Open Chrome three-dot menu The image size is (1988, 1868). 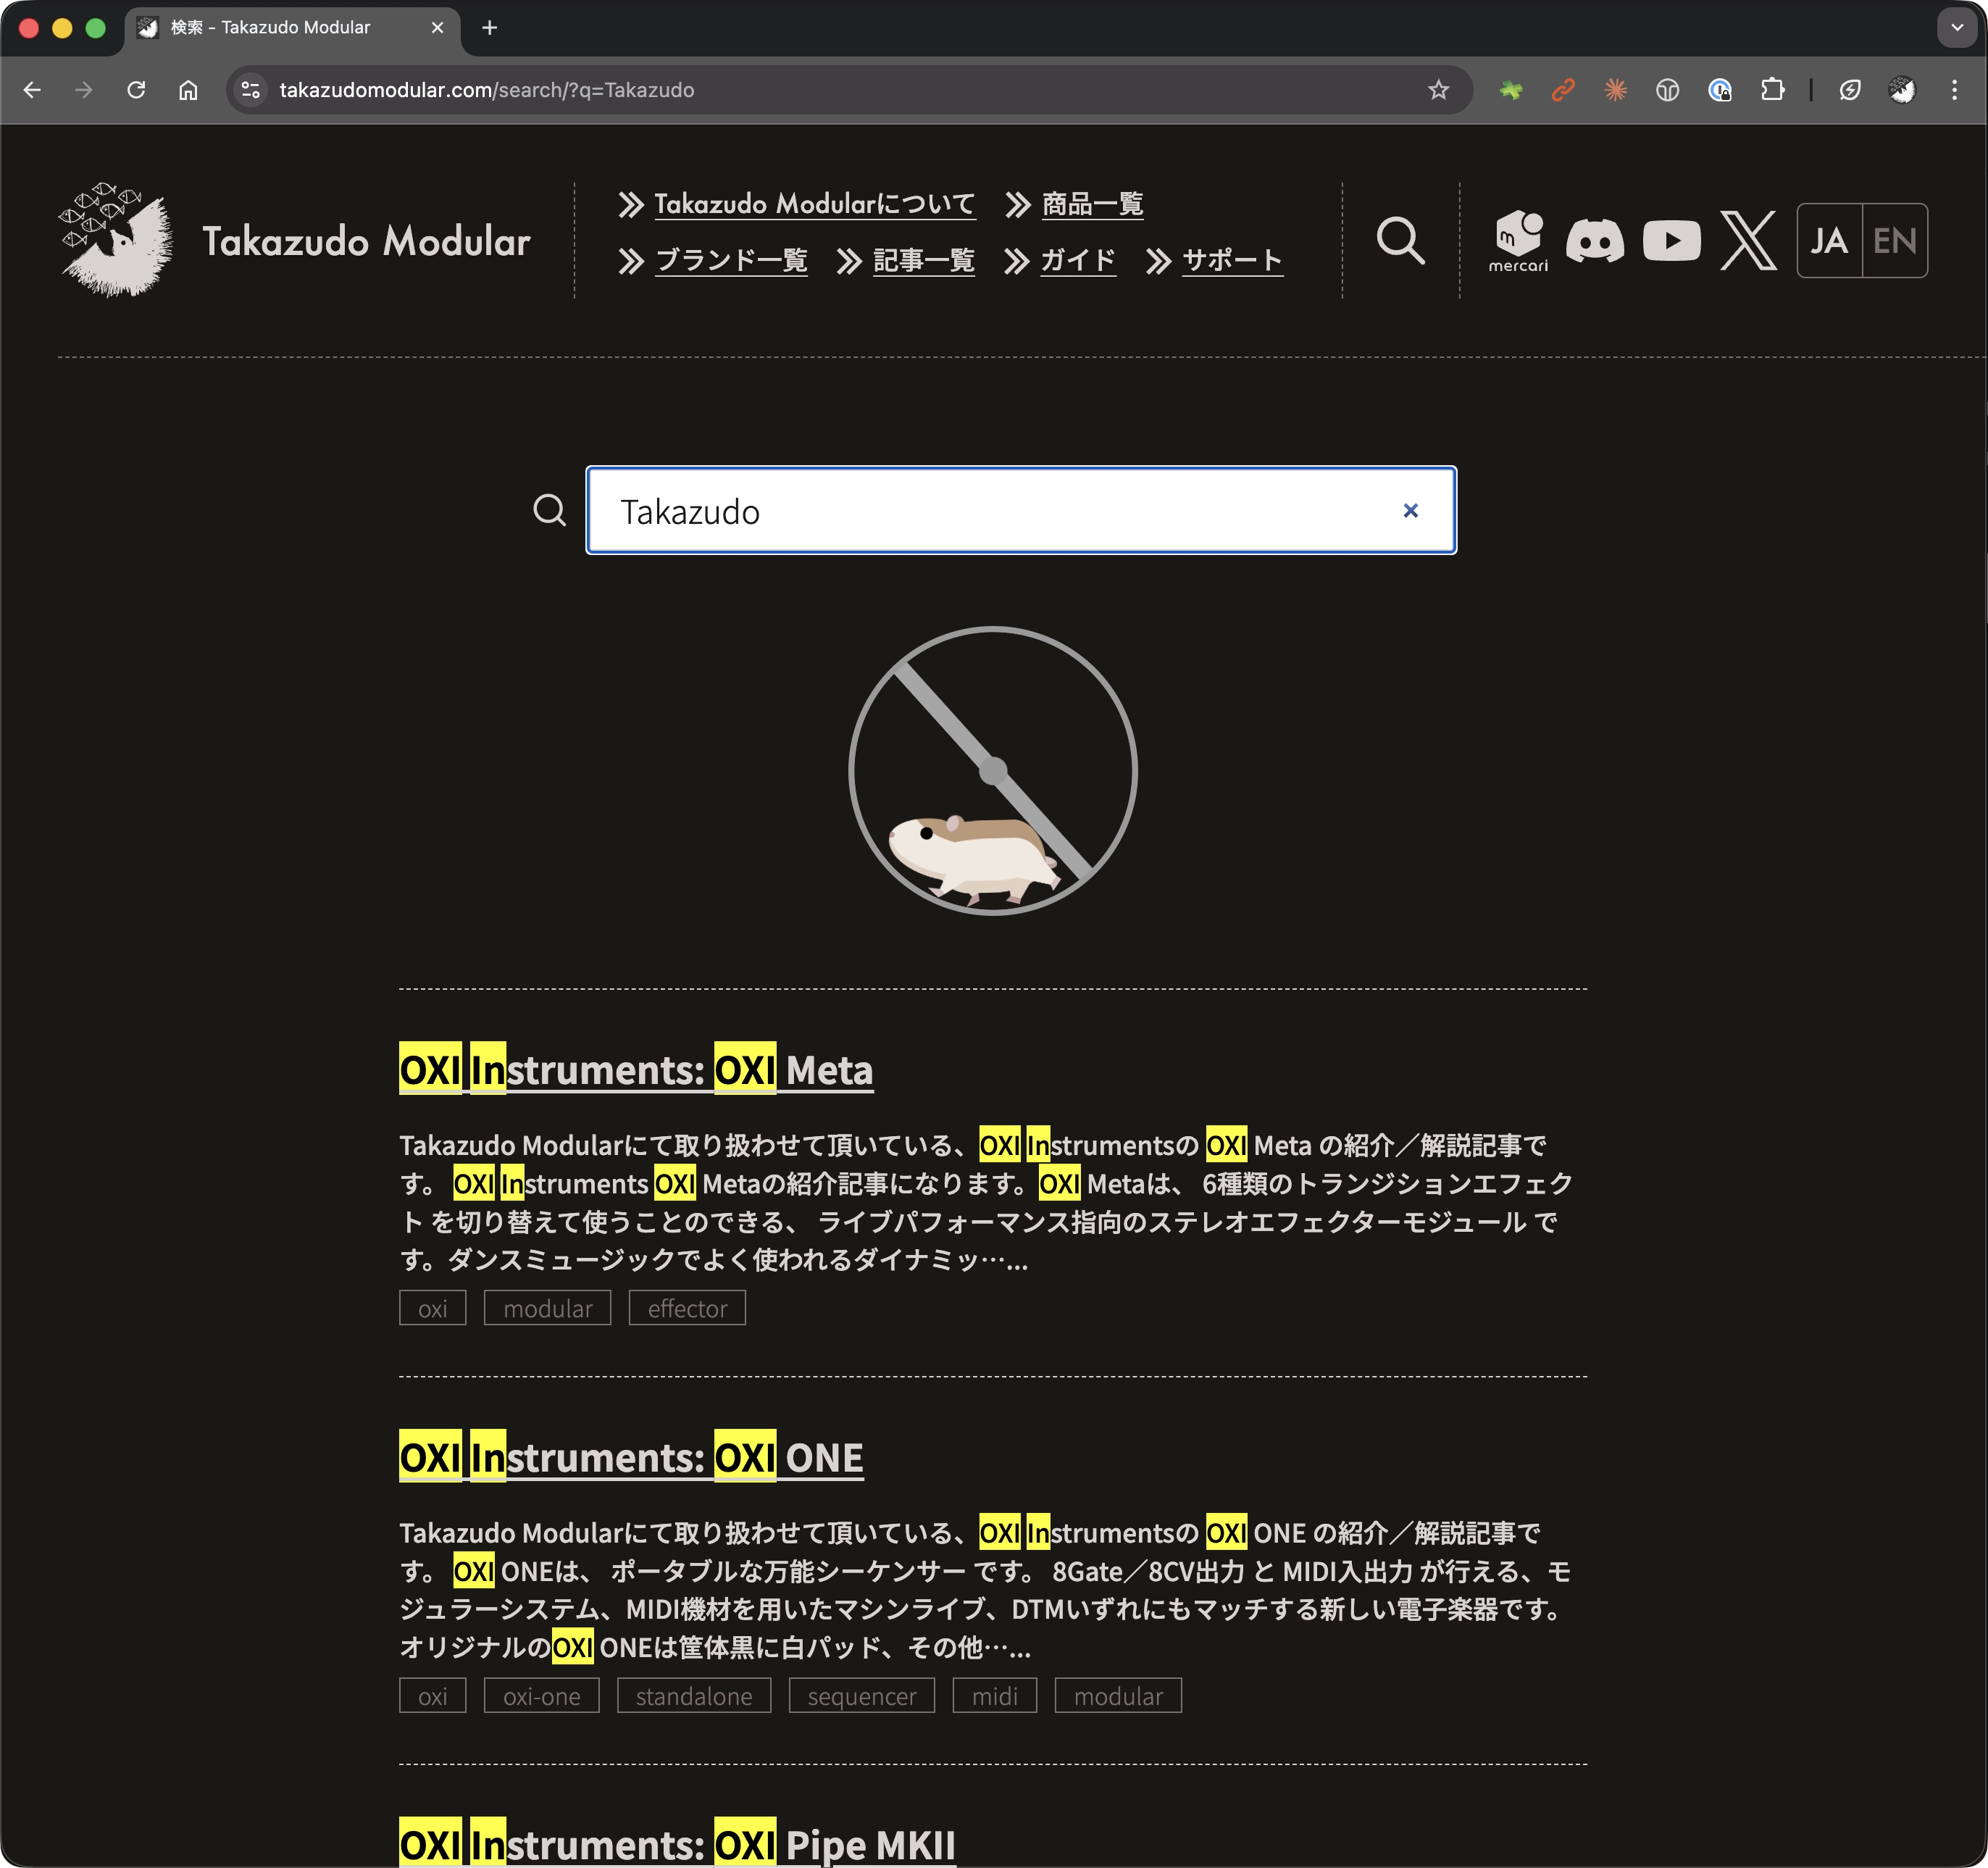[x=1954, y=90]
